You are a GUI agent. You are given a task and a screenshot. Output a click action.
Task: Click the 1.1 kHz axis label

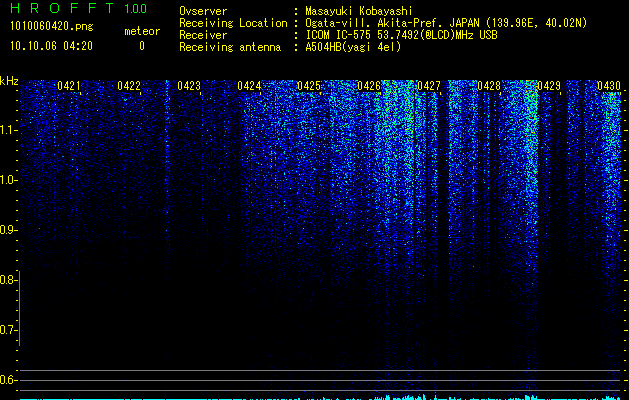coord(8,130)
